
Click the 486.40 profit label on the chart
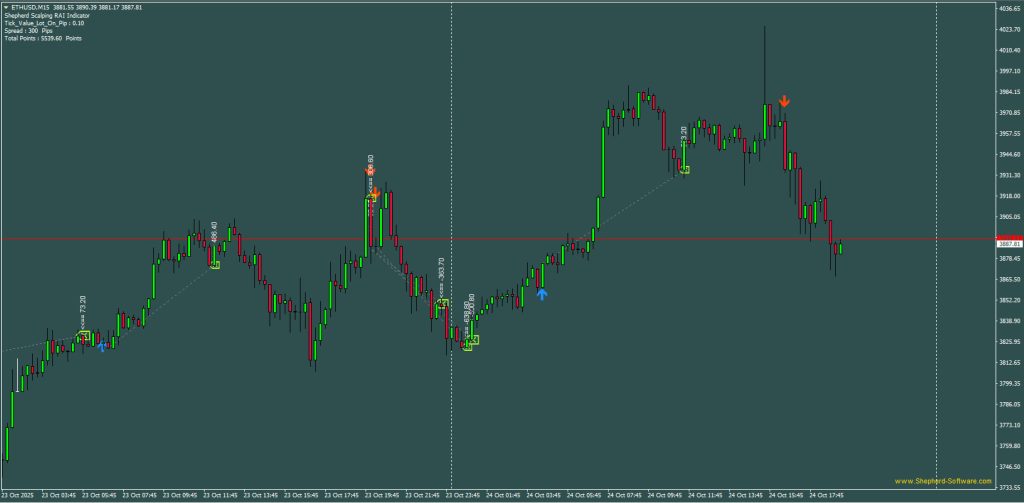[x=214, y=233]
